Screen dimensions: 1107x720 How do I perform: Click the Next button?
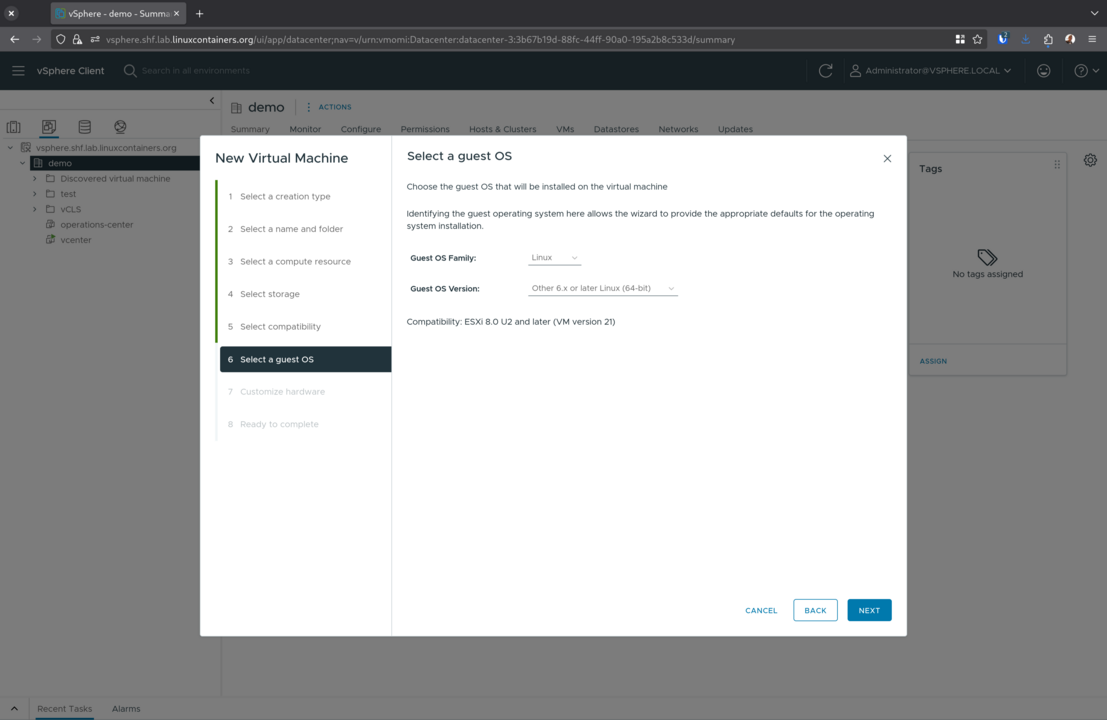point(868,610)
